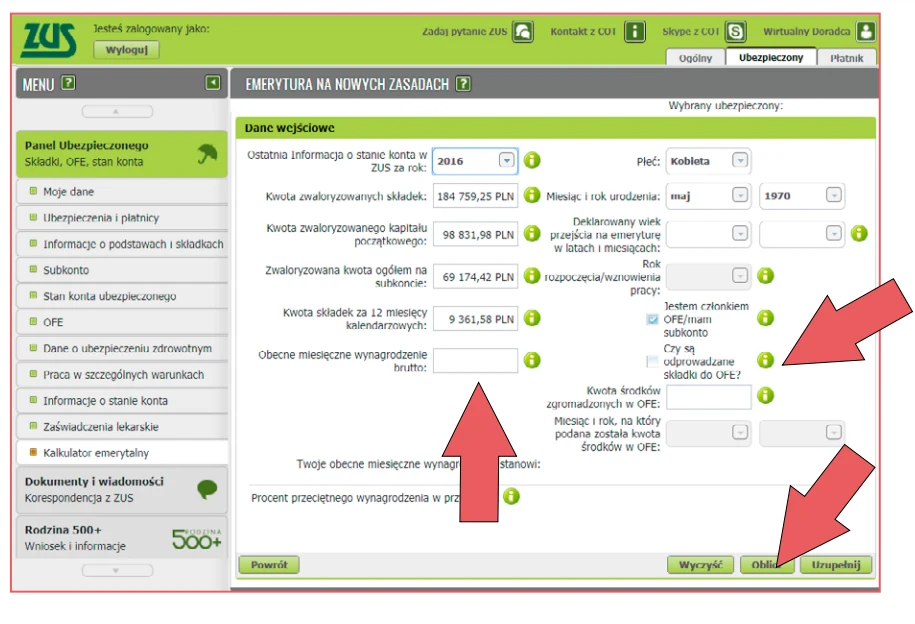Switch to the Płatnik tab

click(x=846, y=58)
